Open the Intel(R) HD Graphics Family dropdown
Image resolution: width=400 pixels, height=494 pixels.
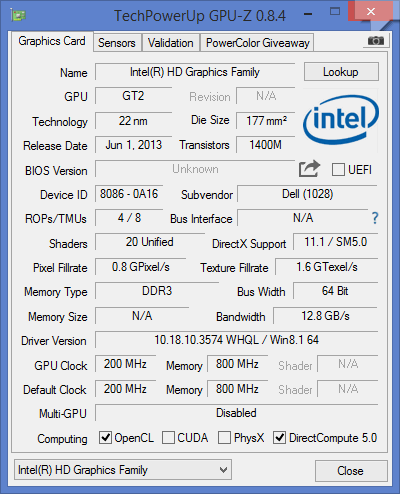point(123,470)
